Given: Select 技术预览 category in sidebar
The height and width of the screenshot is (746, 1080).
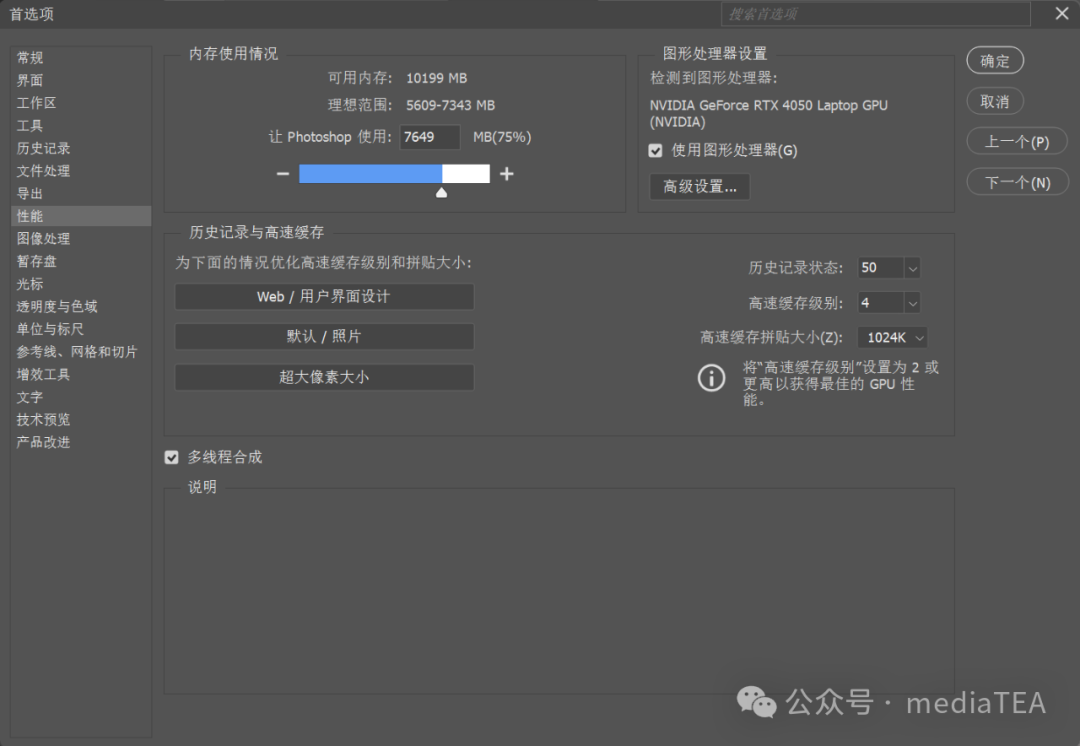Looking at the screenshot, I should pyautogui.click(x=81, y=419).
